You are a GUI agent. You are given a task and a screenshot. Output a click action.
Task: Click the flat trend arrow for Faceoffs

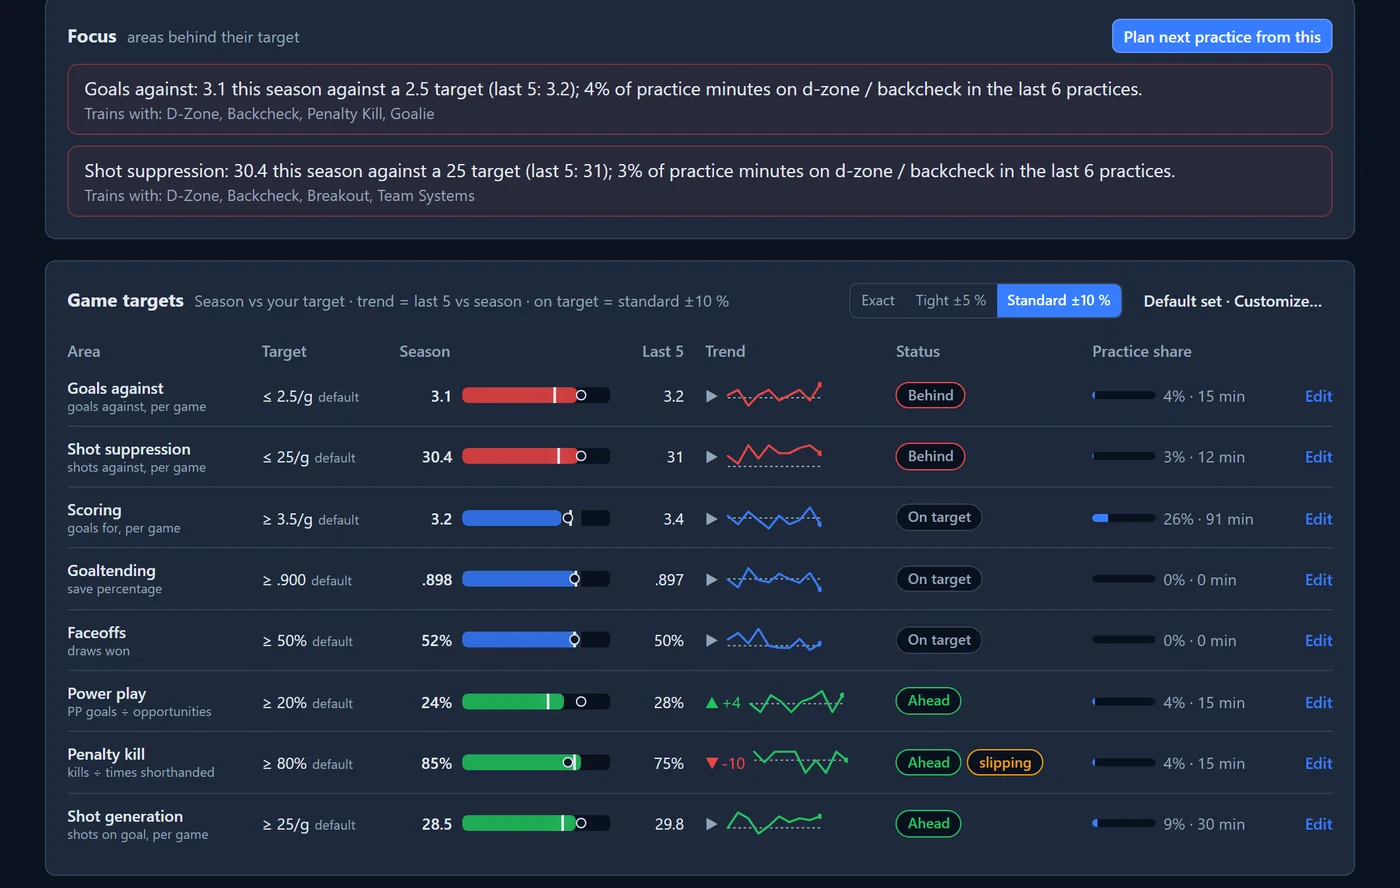tap(711, 641)
